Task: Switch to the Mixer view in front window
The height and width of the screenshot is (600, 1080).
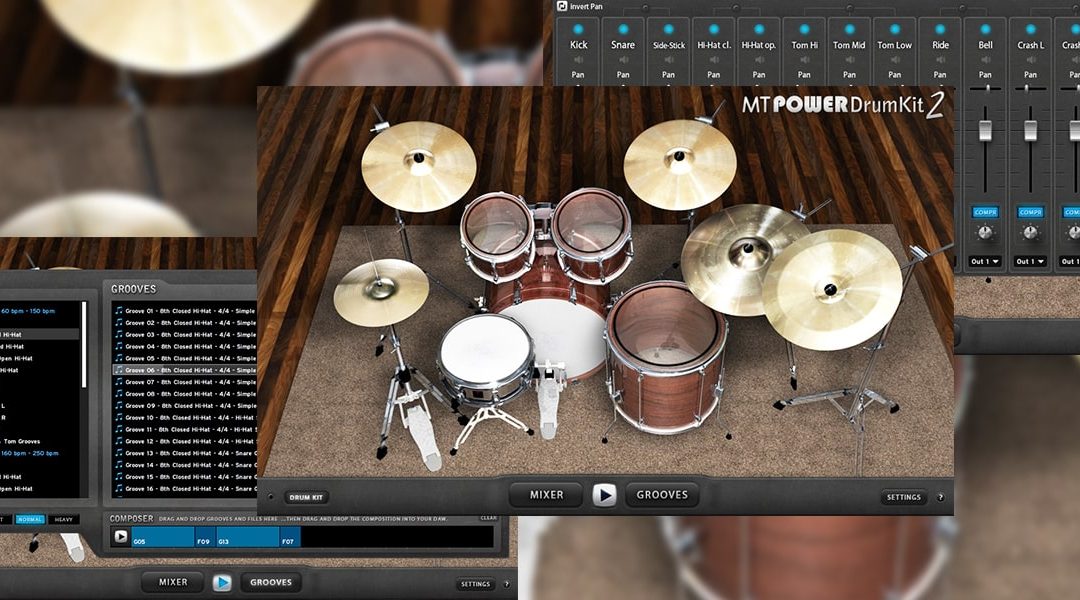Action: click(546, 494)
